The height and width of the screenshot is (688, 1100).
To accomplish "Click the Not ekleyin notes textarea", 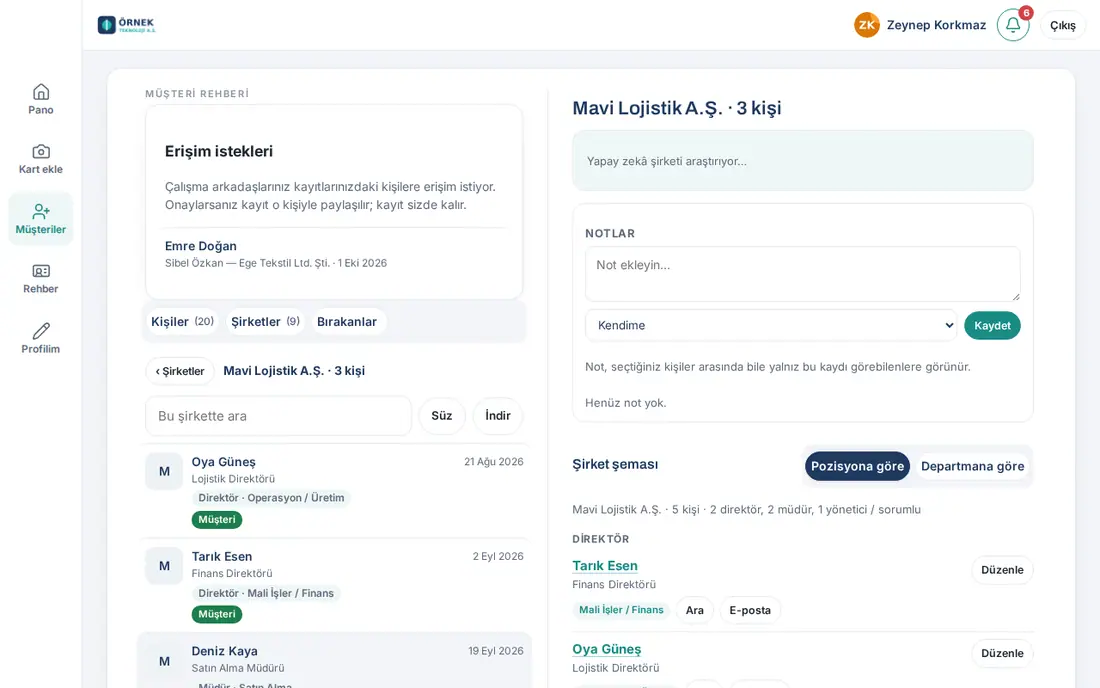I will pos(803,274).
